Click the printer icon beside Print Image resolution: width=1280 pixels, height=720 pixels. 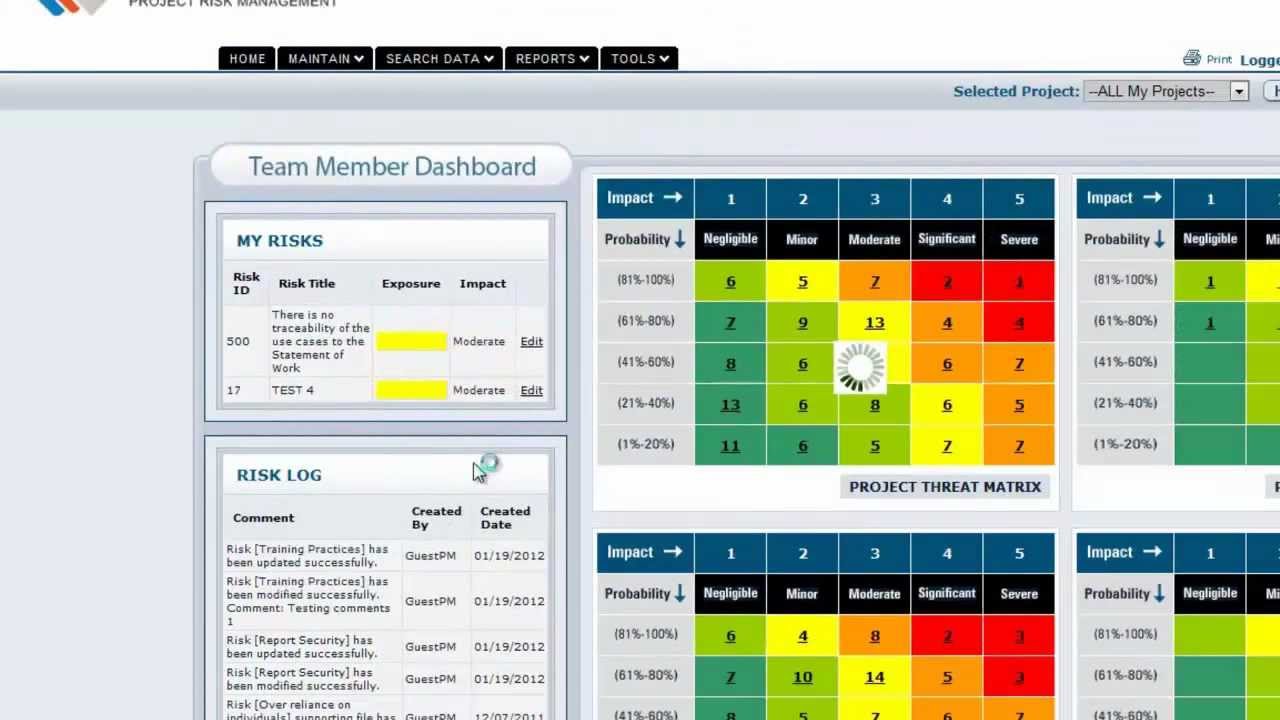(x=1191, y=58)
